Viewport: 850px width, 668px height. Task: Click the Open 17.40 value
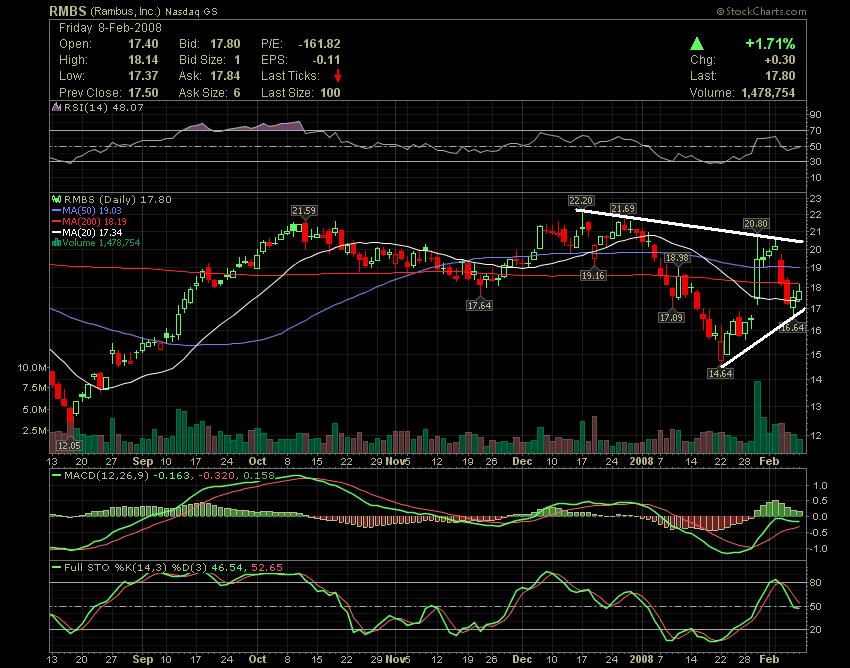click(143, 44)
